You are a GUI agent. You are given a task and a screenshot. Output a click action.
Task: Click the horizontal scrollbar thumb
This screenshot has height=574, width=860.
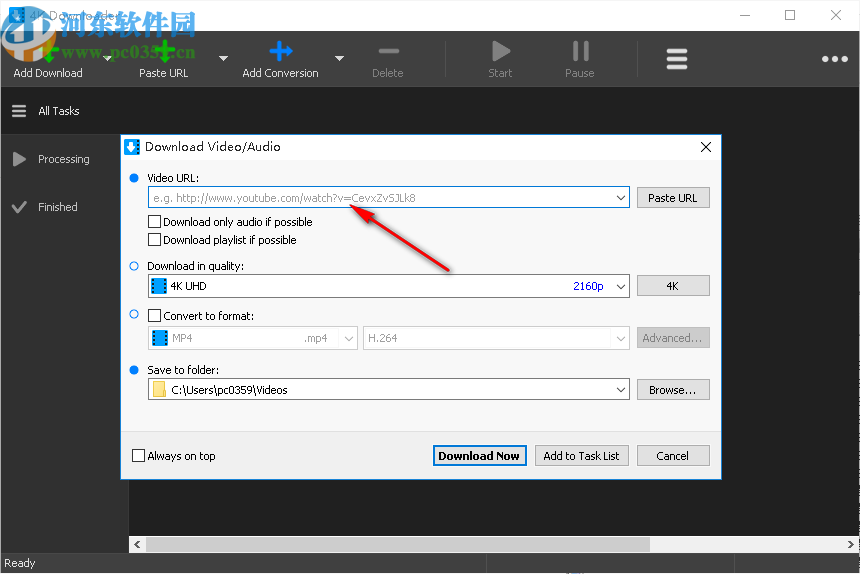click(398, 544)
